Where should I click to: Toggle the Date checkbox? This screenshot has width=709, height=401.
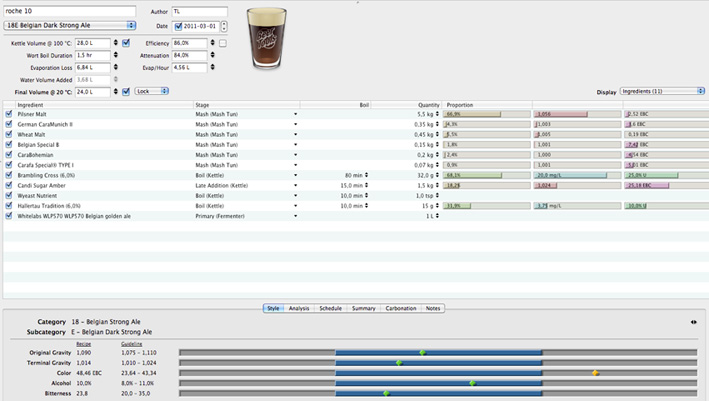pyautogui.click(x=177, y=26)
